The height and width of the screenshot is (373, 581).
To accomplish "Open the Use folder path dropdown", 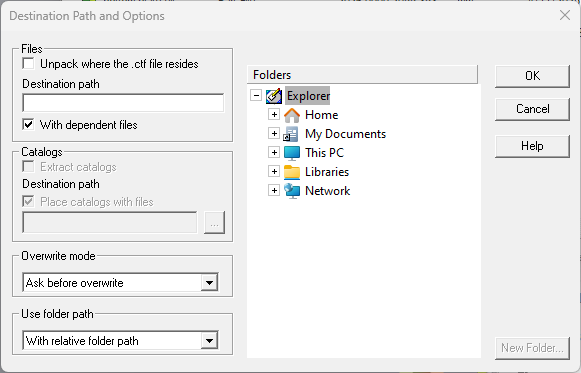I will click(x=209, y=341).
